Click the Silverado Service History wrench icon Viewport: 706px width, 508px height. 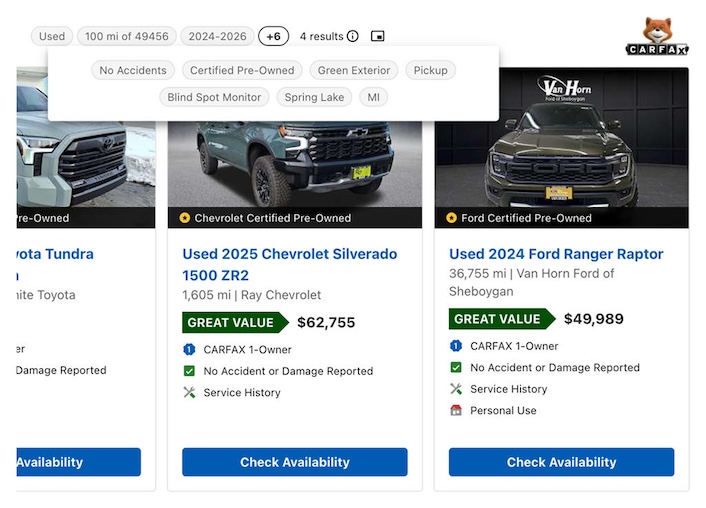tap(189, 393)
